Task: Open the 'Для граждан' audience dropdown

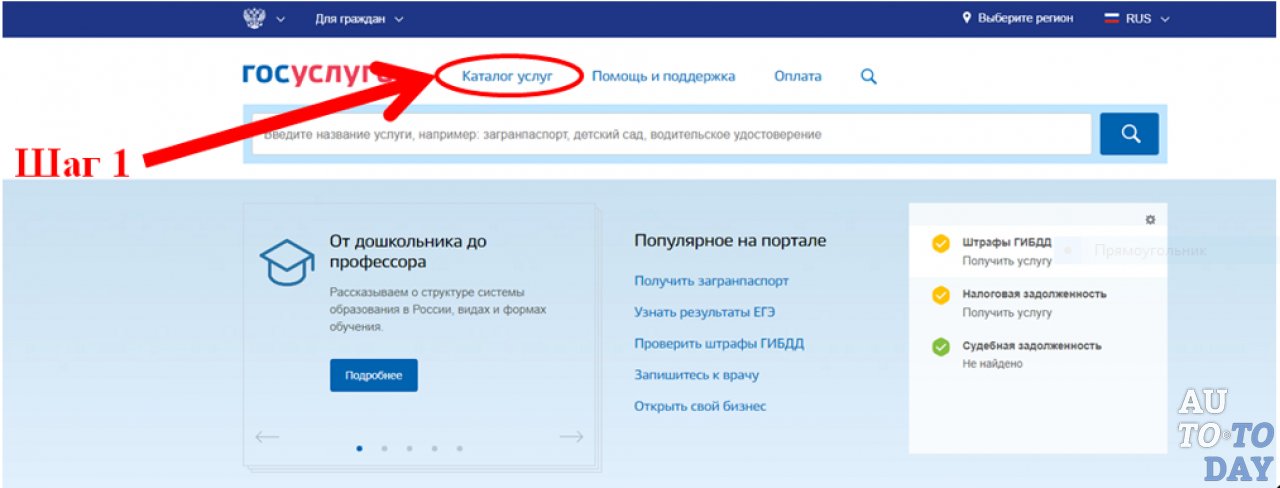Action: tap(359, 18)
